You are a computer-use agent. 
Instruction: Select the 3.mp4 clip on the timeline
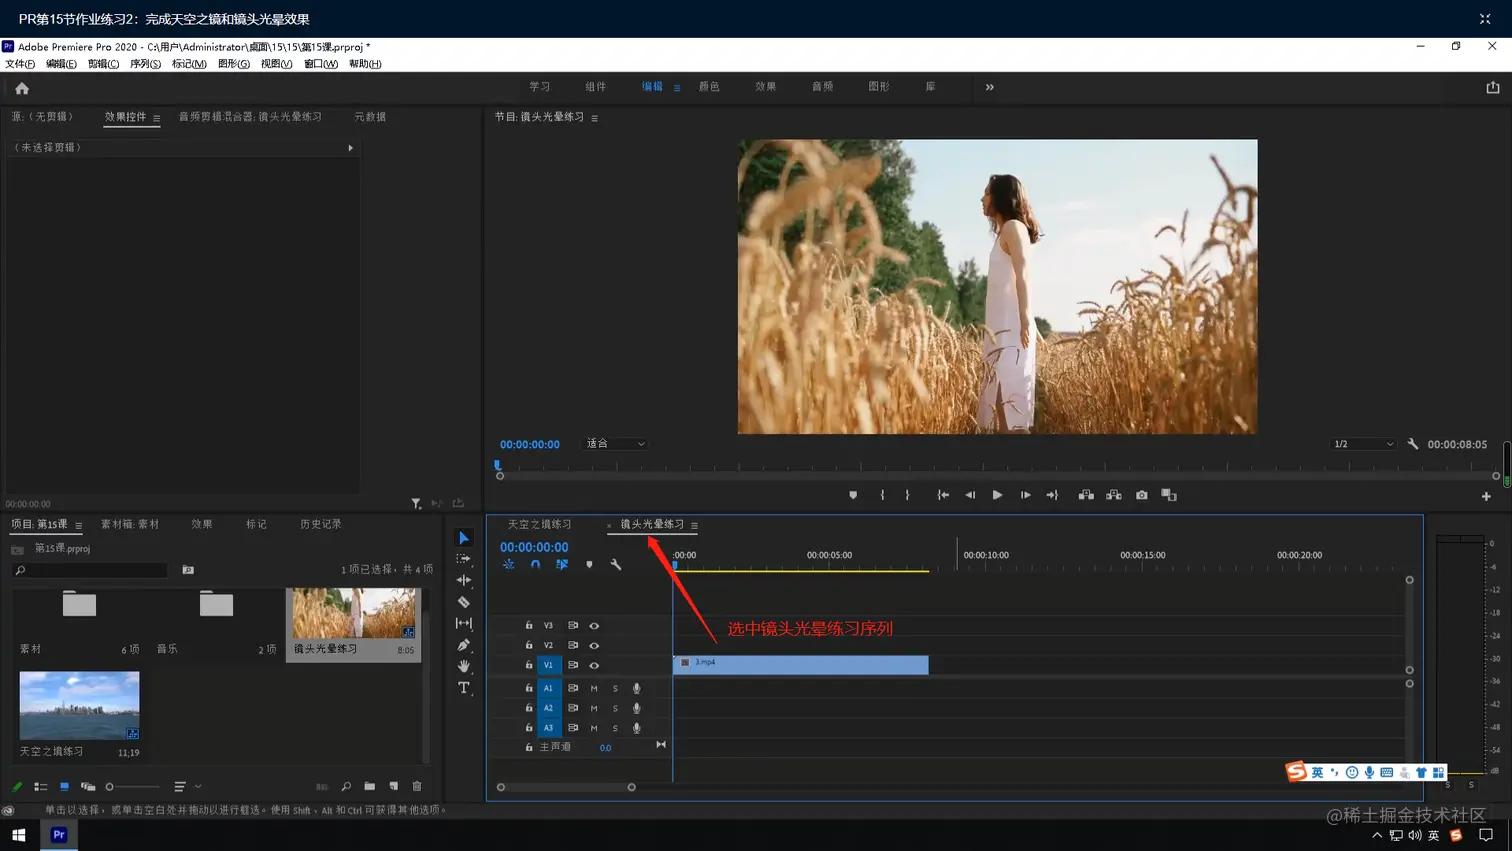[x=800, y=664]
